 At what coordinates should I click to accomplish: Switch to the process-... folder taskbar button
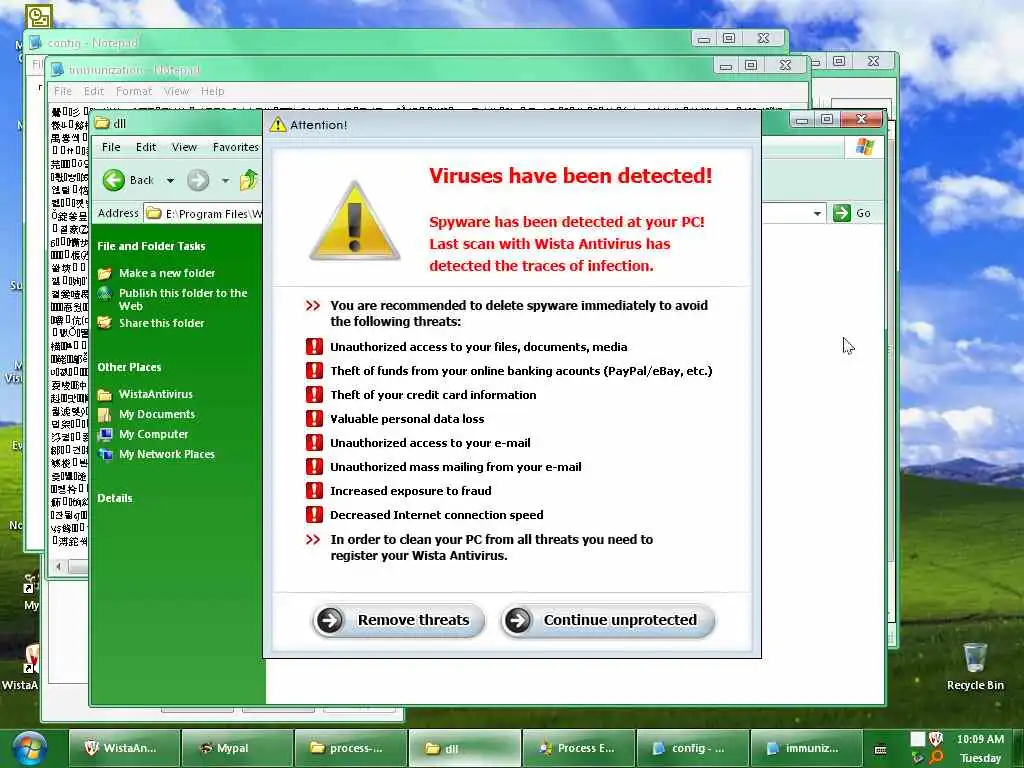(x=351, y=748)
